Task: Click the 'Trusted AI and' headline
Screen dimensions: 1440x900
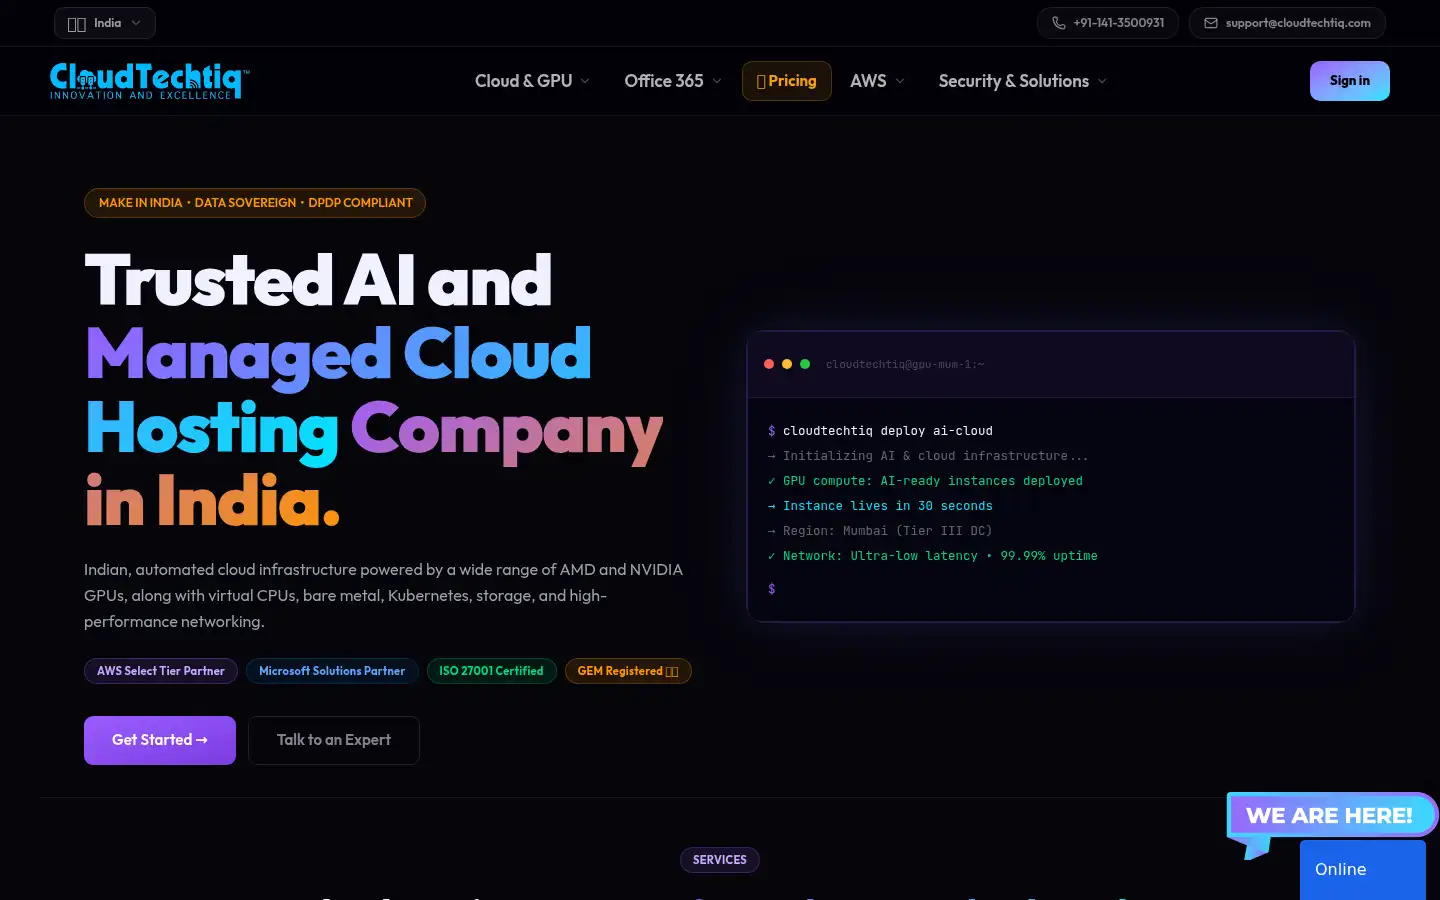Action: pyautogui.click(x=318, y=280)
